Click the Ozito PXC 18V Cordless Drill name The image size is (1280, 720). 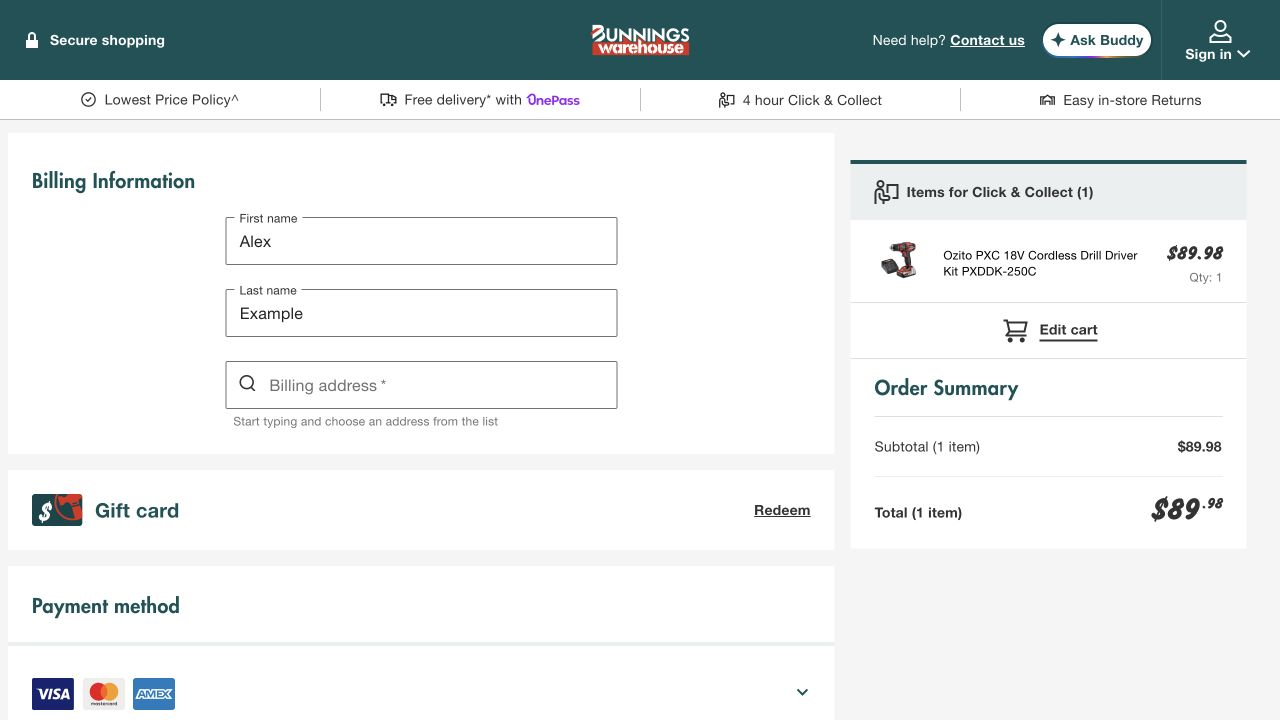click(x=1040, y=263)
